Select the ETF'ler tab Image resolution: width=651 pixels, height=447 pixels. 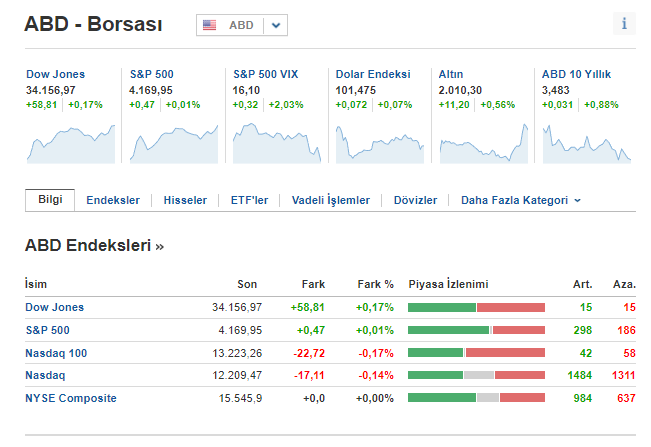click(x=249, y=200)
